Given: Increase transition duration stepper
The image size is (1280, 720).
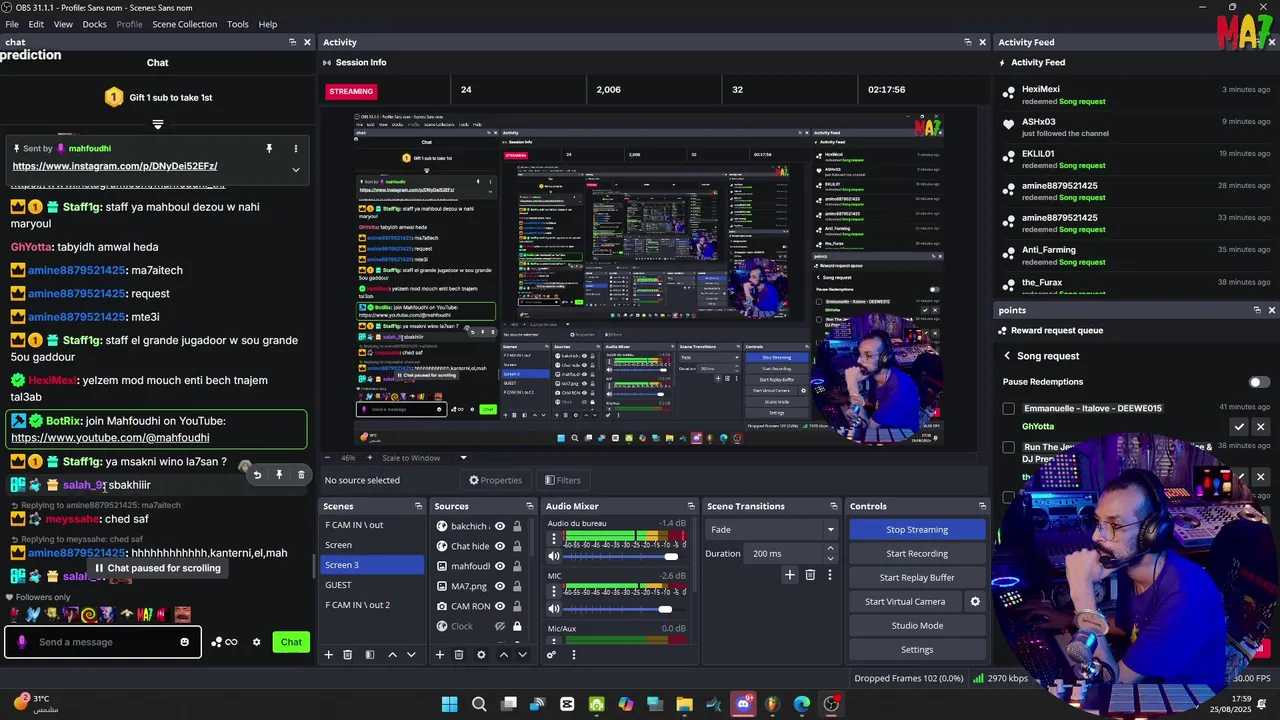Looking at the screenshot, I should (x=830, y=549).
